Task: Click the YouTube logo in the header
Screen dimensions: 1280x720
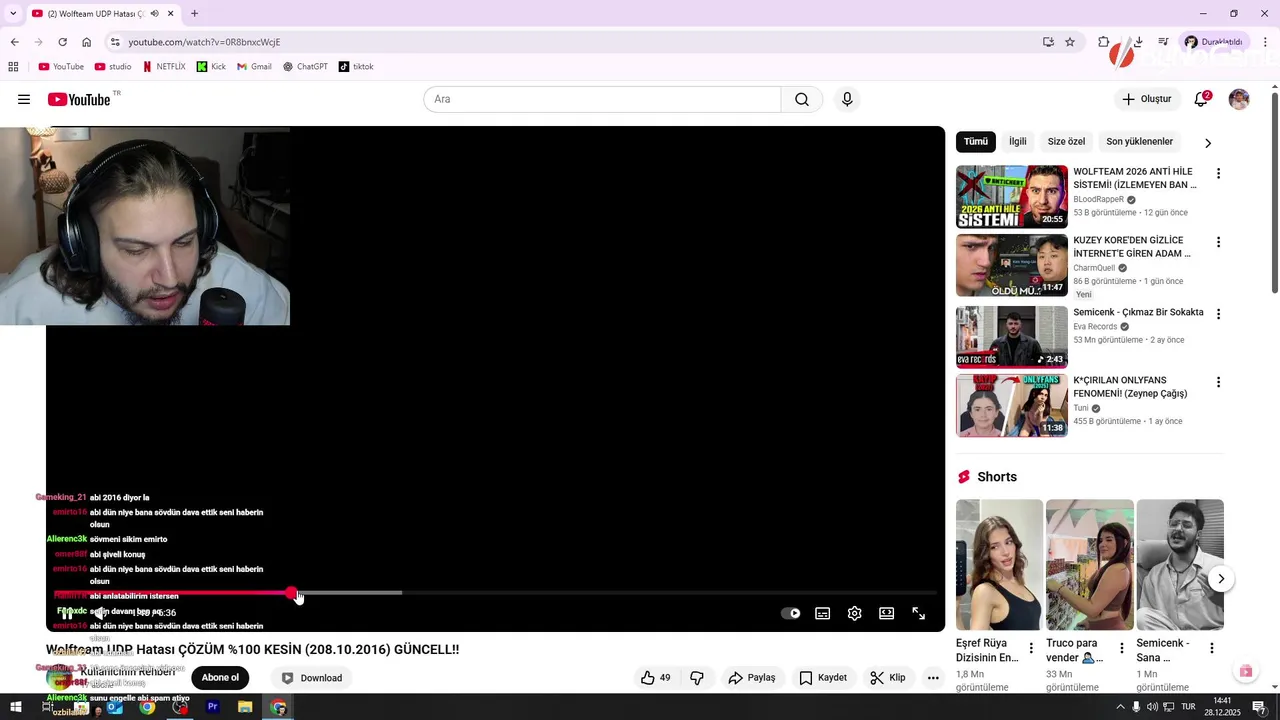Action: pos(79,99)
